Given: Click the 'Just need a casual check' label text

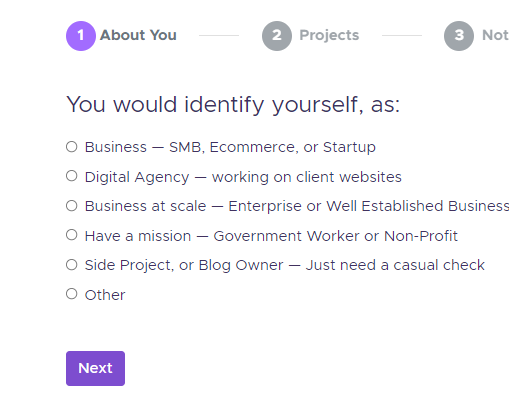Looking at the screenshot, I should pos(395,265).
